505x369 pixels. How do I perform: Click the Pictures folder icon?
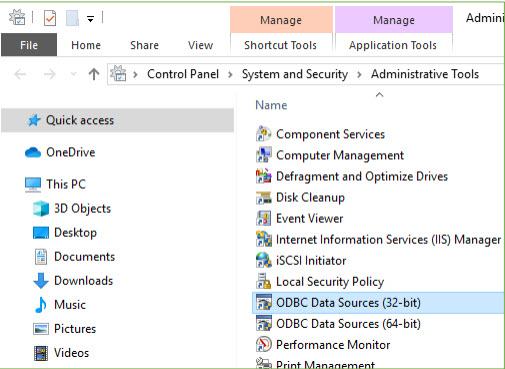[41, 329]
